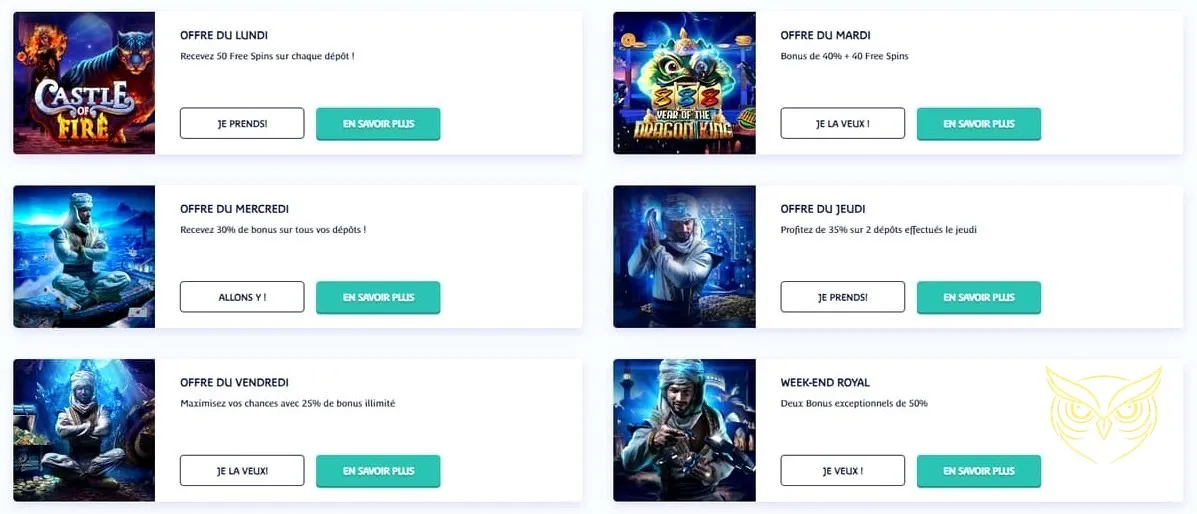Screen dimensions: 1197x514
Task: Click the ALLONS Y ! button
Action: coord(242,297)
